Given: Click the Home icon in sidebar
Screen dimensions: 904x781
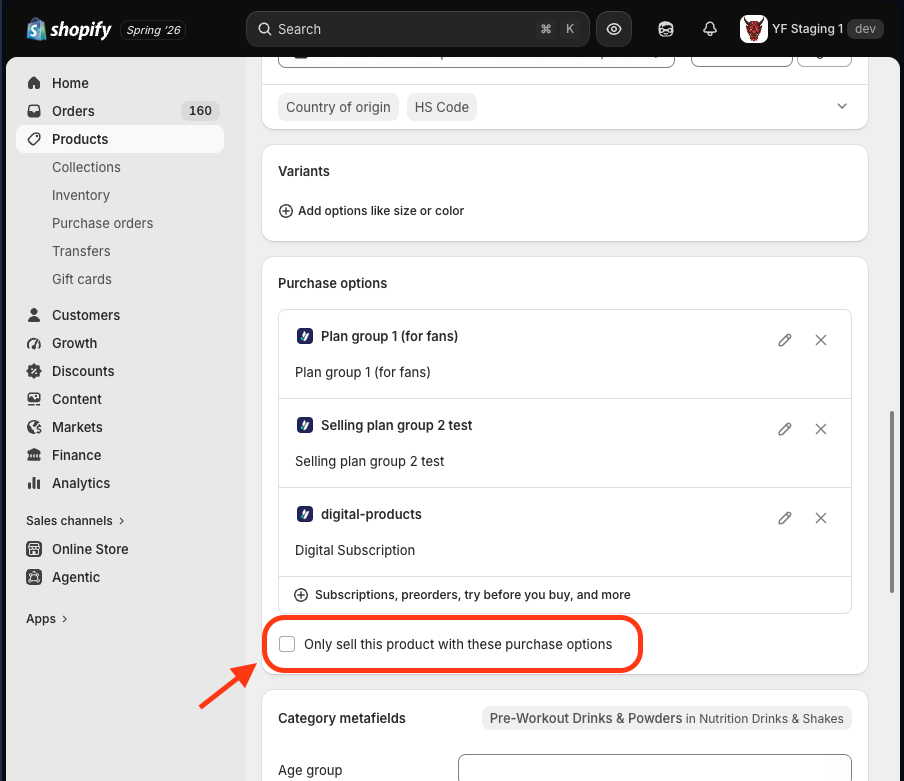Looking at the screenshot, I should point(34,83).
